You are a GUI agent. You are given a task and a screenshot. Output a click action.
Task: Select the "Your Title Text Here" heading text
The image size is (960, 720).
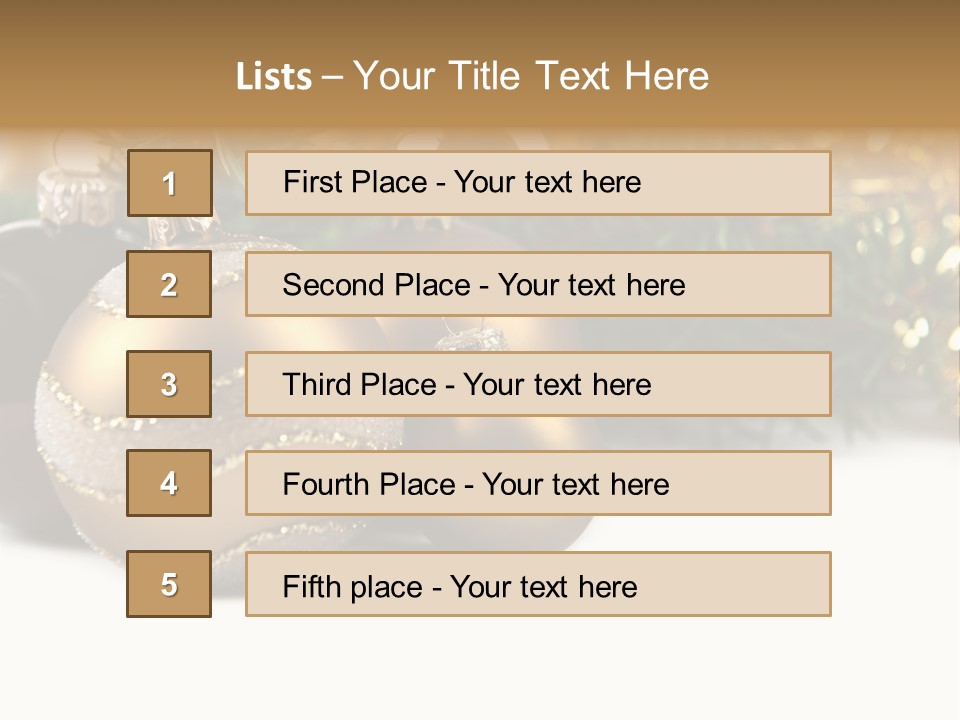[531, 76]
